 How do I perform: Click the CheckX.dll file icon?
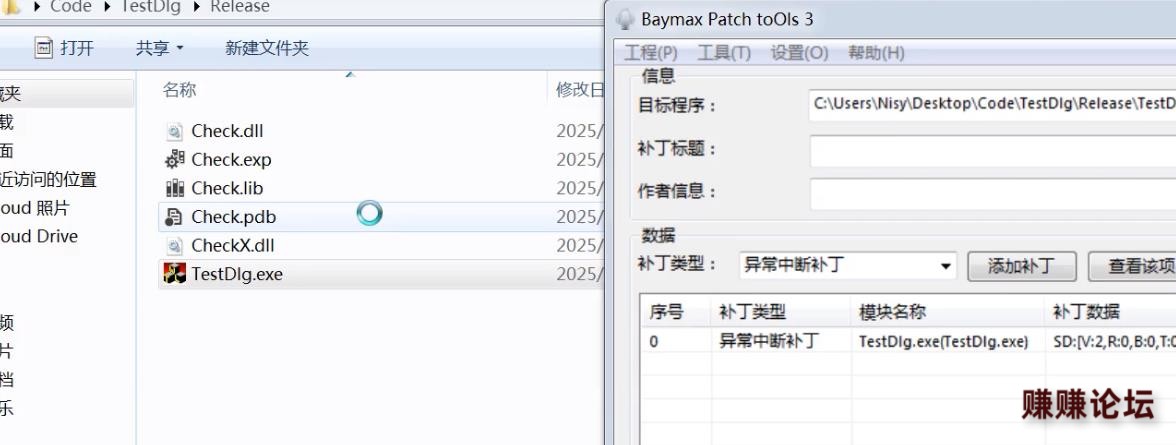(174, 245)
